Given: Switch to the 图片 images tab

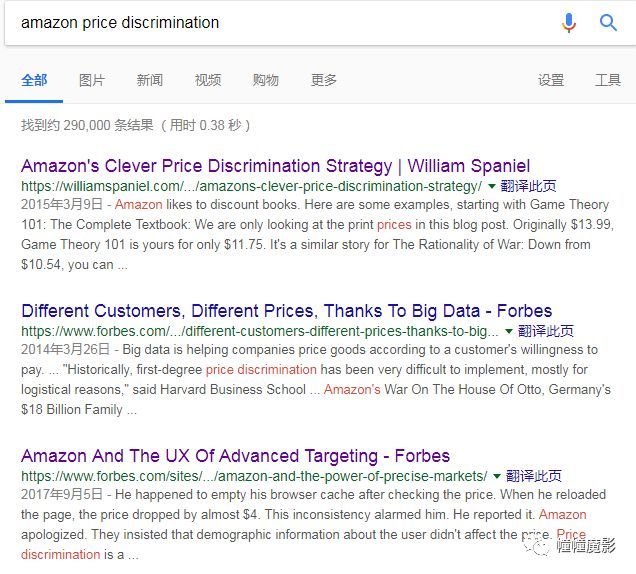Looking at the screenshot, I should (92, 80).
